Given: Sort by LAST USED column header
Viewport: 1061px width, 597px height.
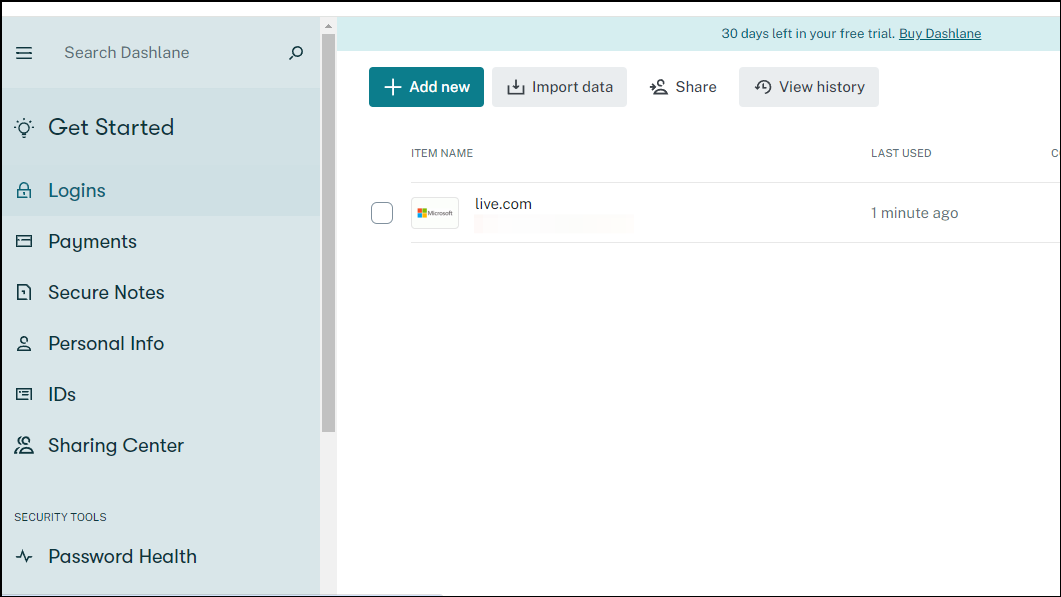Looking at the screenshot, I should (x=901, y=153).
